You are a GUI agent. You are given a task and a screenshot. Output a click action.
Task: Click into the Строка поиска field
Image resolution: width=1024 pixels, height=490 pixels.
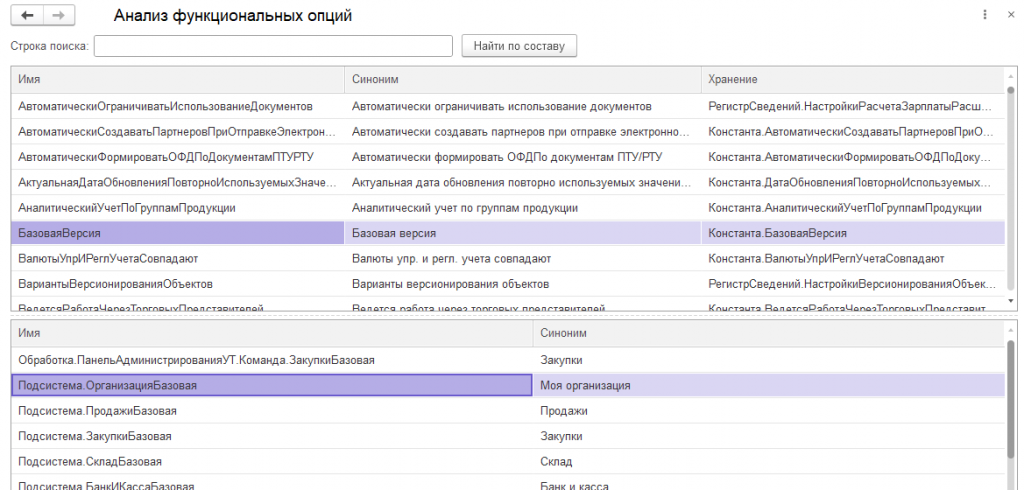tap(273, 46)
